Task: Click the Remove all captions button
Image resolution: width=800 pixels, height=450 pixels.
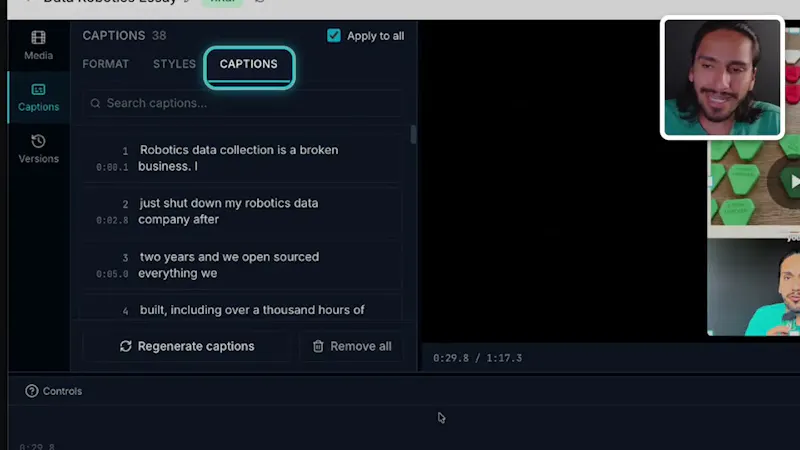Action: [351, 346]
